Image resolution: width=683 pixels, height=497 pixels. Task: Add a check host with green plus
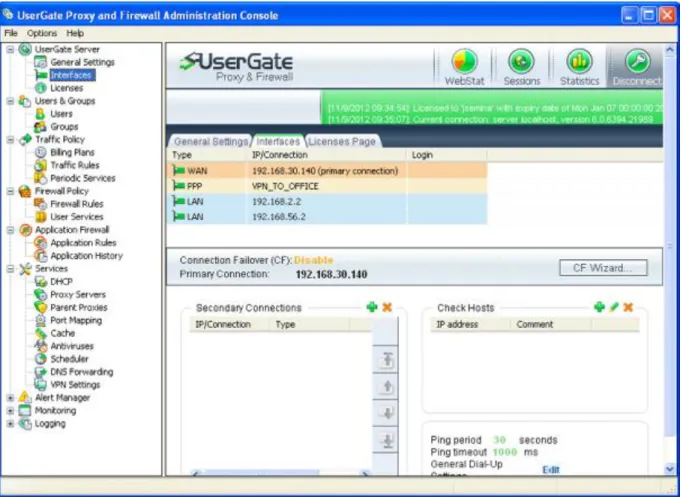coord(599,307)
